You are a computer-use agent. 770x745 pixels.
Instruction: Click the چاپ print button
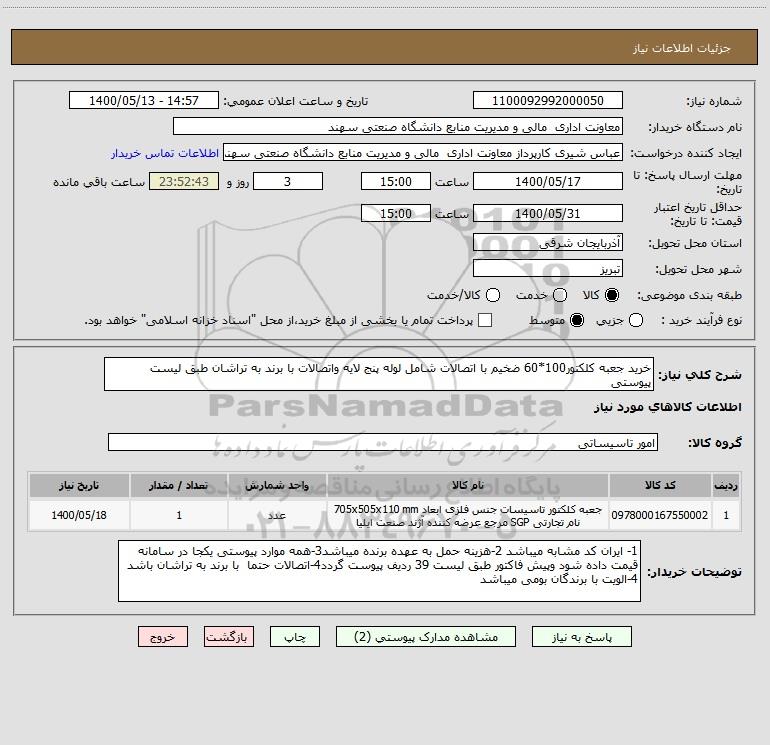295,637
